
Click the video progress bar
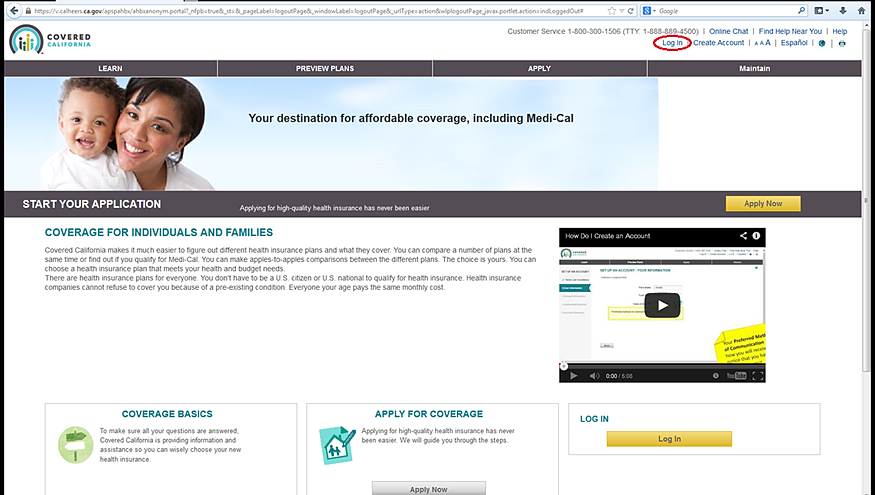click(662, 366)
